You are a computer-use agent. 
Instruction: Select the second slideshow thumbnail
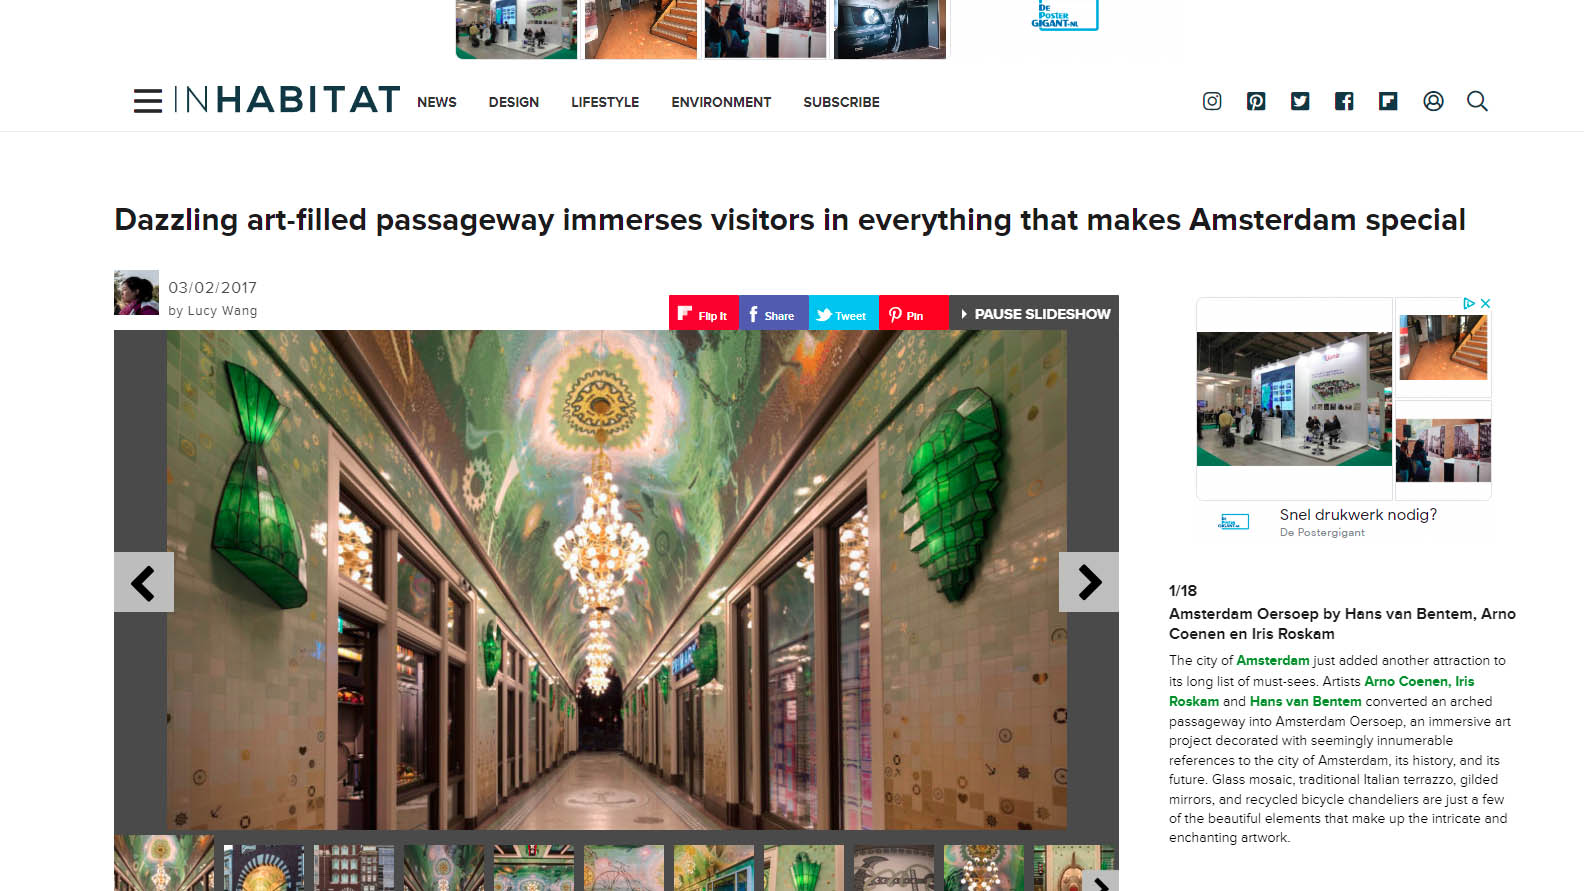click(x=264, y=868)
